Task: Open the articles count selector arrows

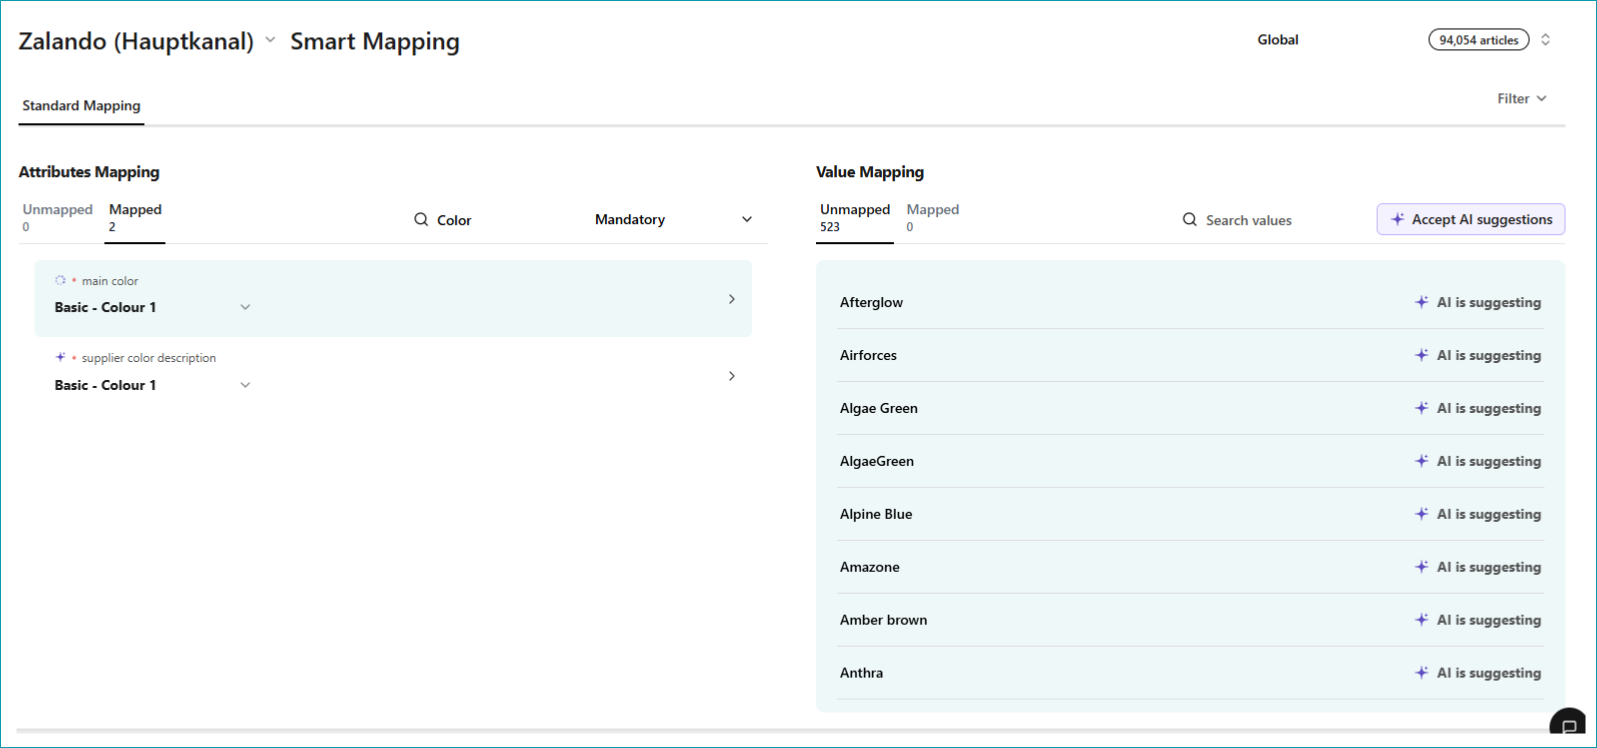Action: pos(1545,40)
